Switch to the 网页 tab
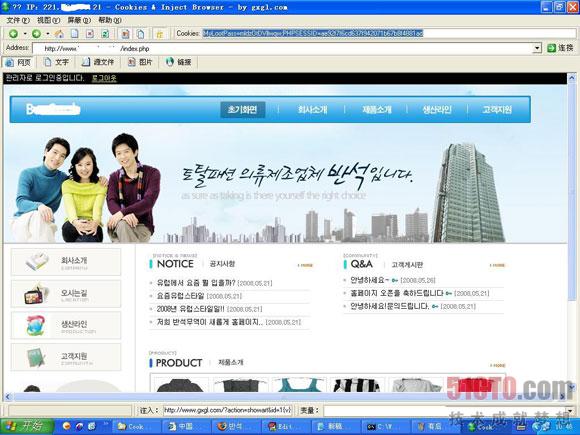The width and height of the screenshot is (580, 435). pyautogui.click(x=18, y=62)
